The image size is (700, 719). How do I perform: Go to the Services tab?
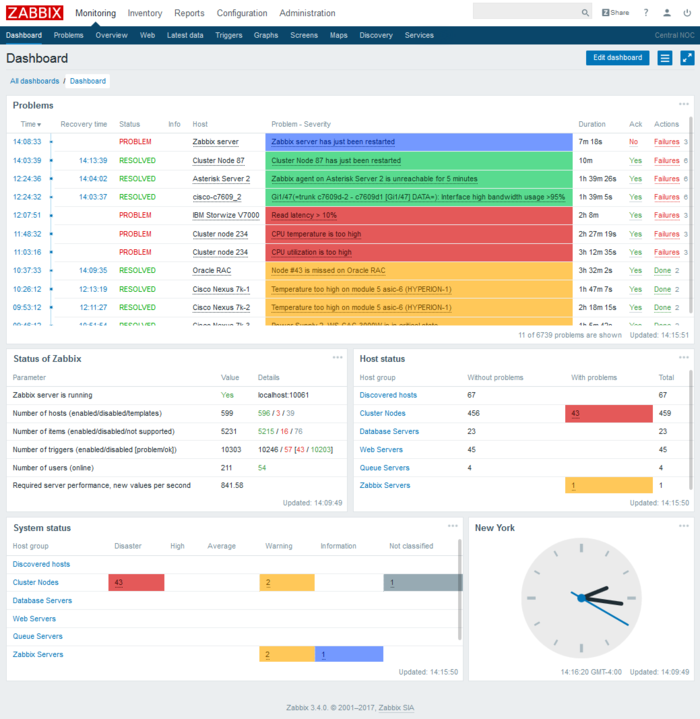(419, 35)
